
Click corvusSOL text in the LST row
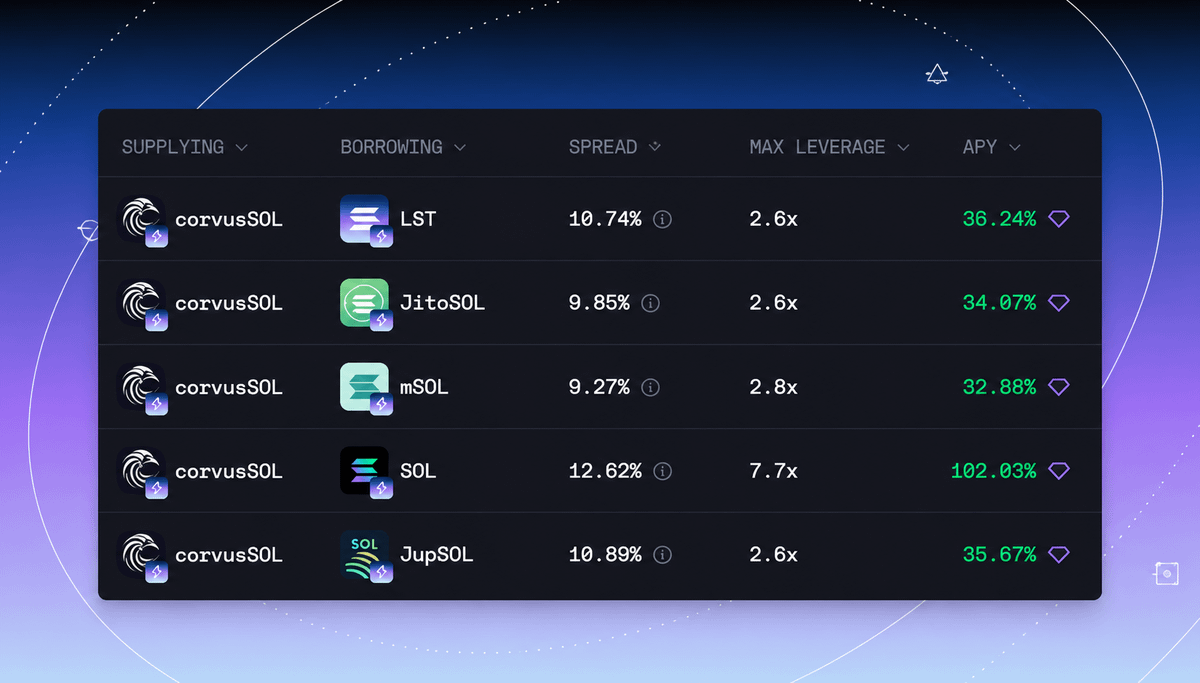[x=229, y=219]
